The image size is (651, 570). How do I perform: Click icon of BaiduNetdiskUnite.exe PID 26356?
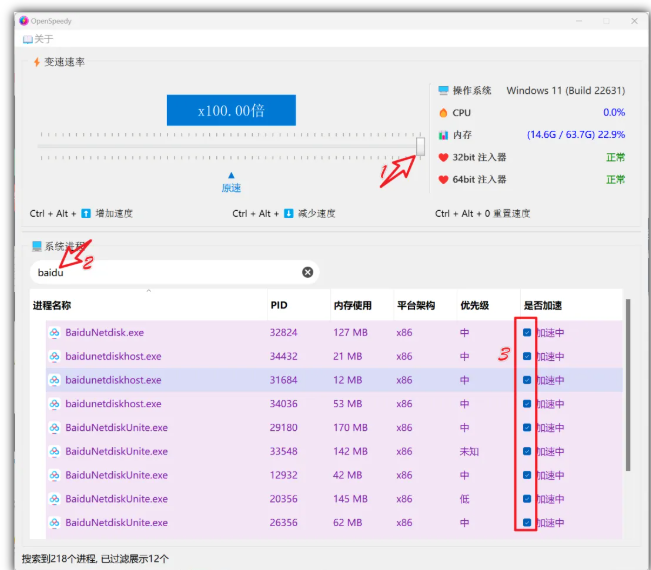54,522
